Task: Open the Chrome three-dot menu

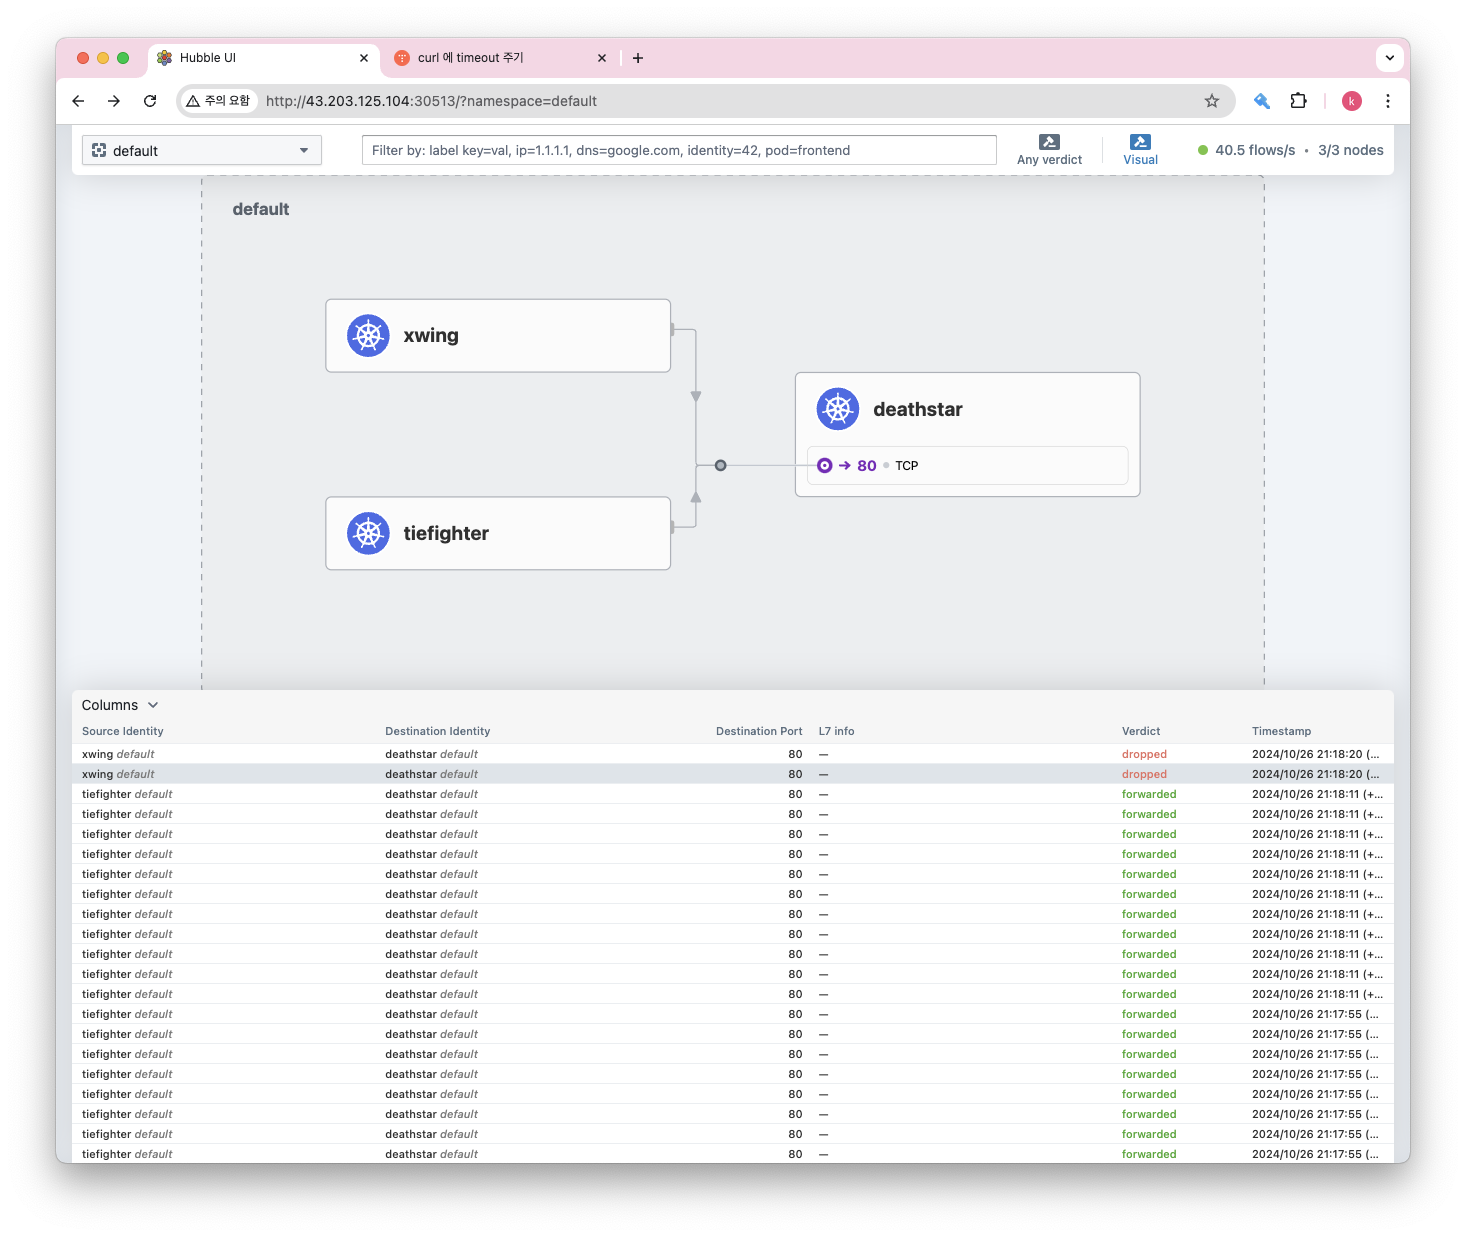Action: [1388, 101]
